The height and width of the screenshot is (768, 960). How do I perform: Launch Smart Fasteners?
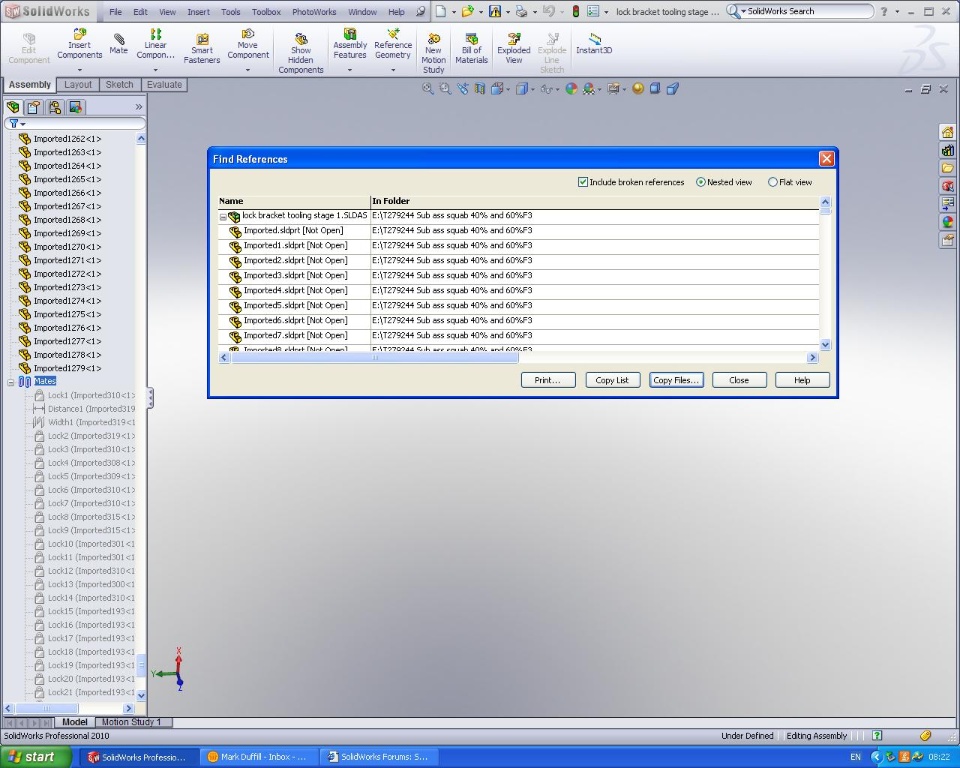click(202, 48)
